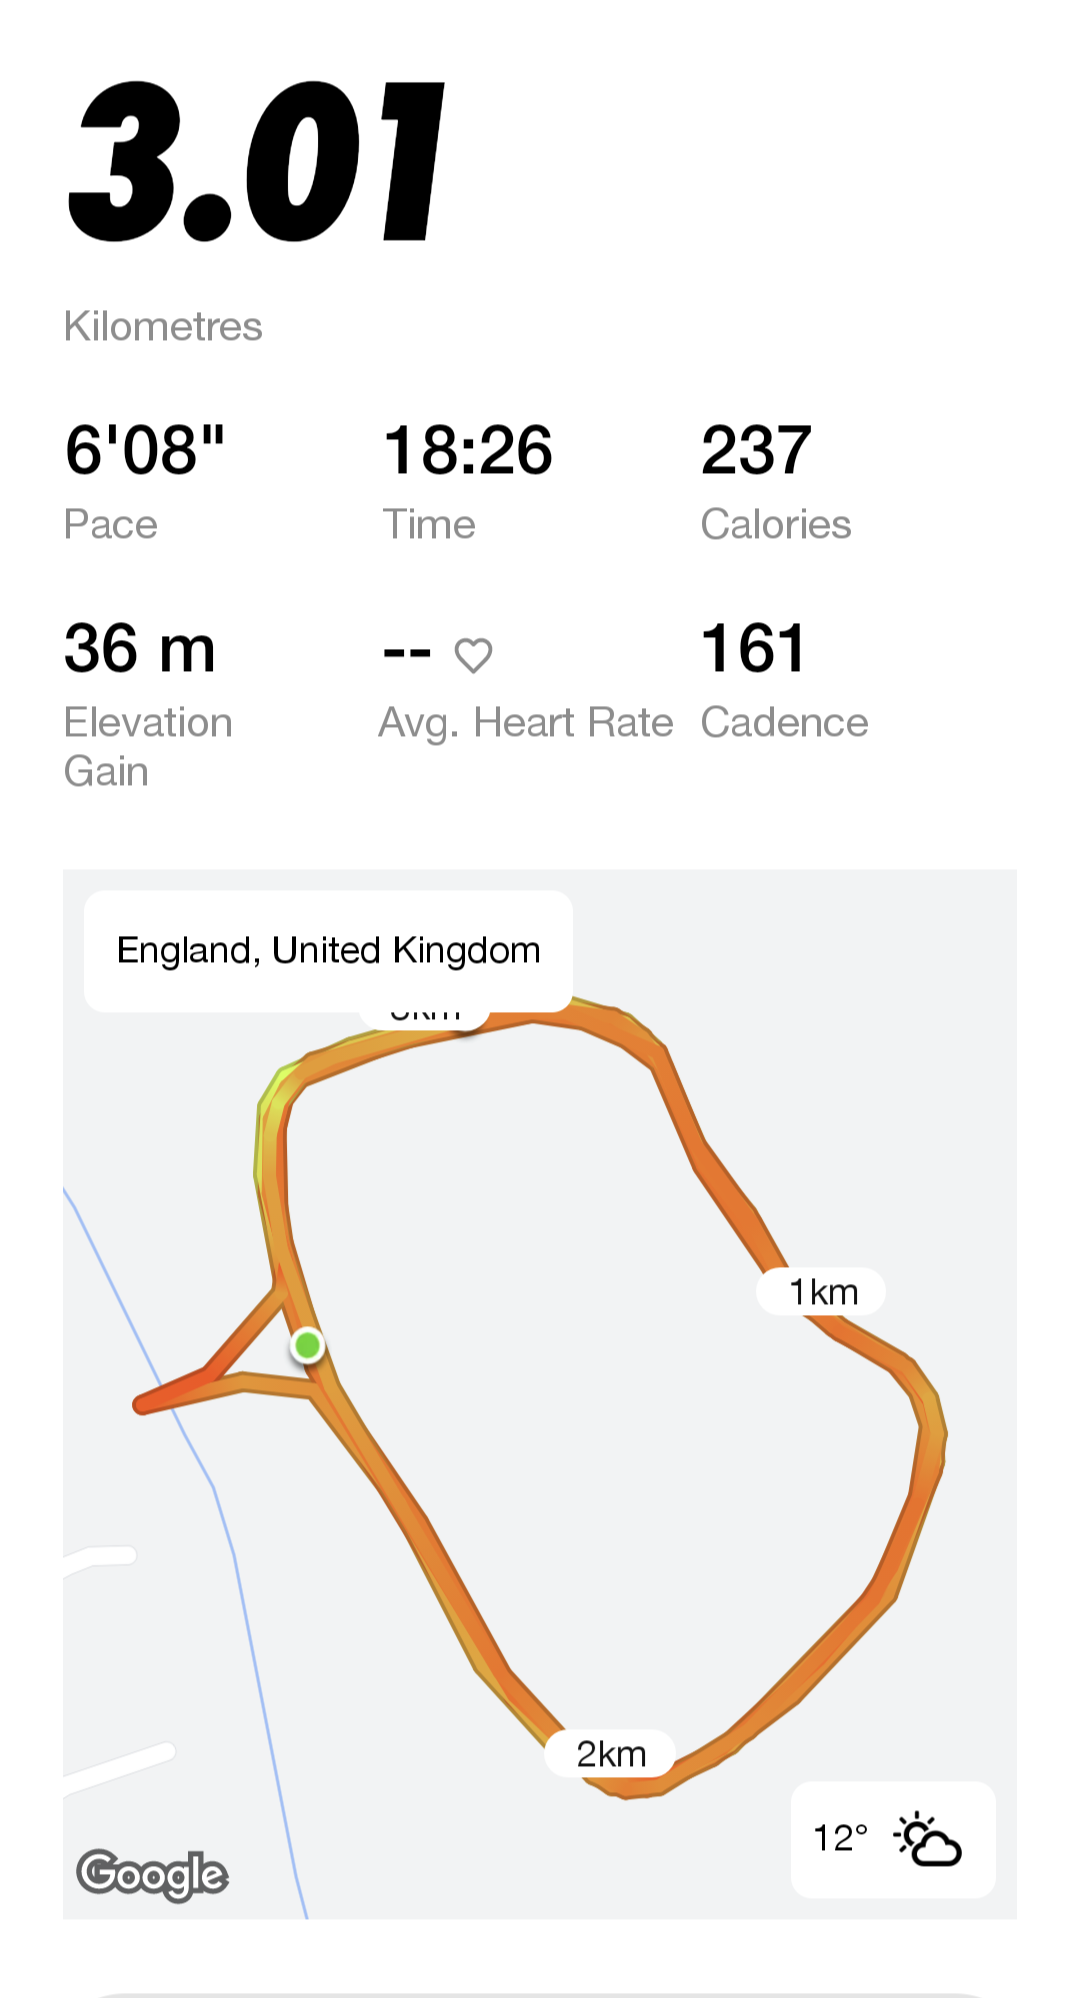
Task: Select the 2km route marker
Action: [610, 1754]
